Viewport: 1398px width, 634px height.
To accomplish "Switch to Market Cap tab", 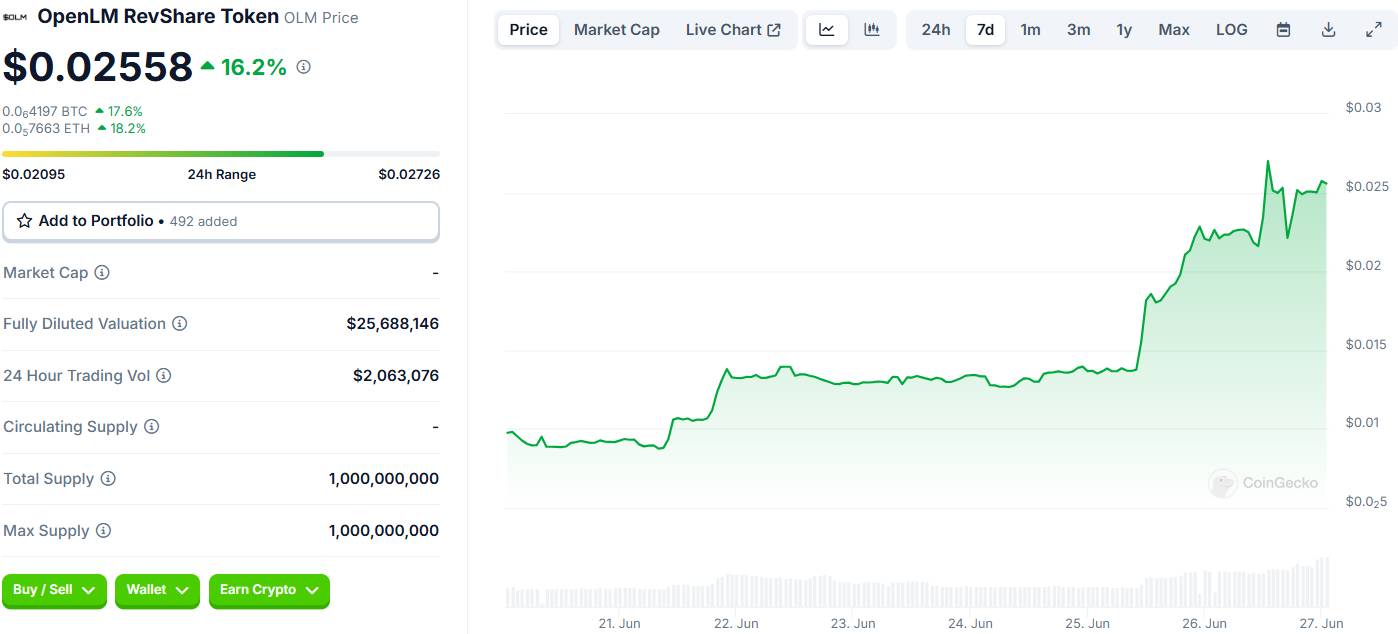I will pos(617,30).
